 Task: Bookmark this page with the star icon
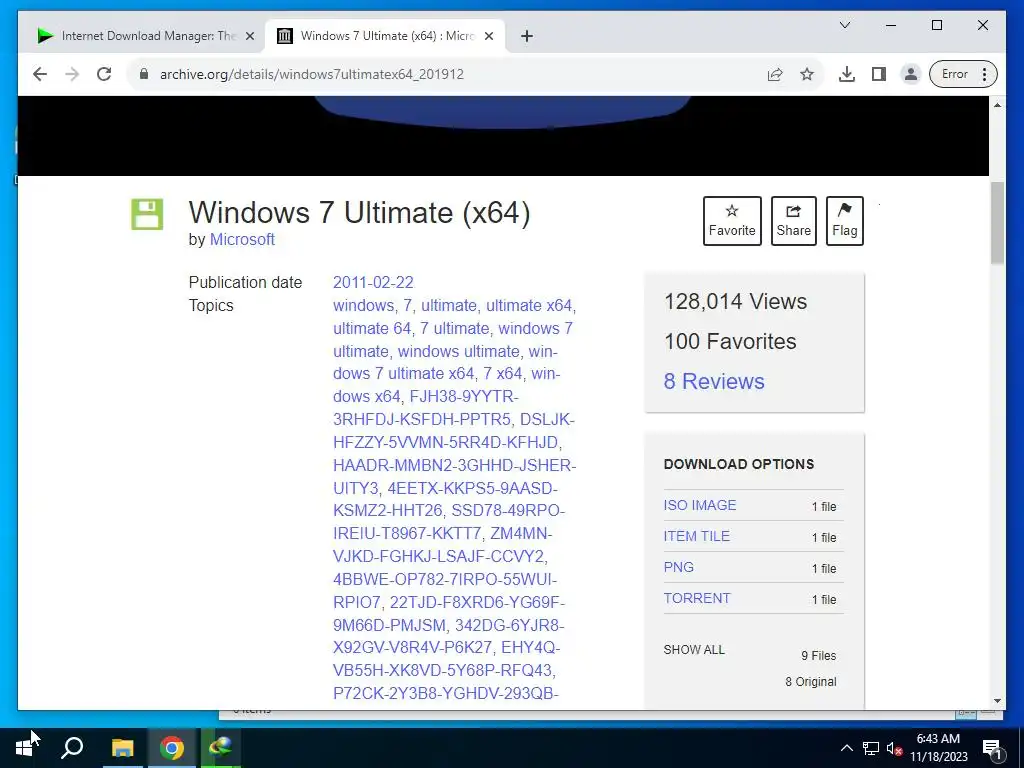[x=807, y=74]
